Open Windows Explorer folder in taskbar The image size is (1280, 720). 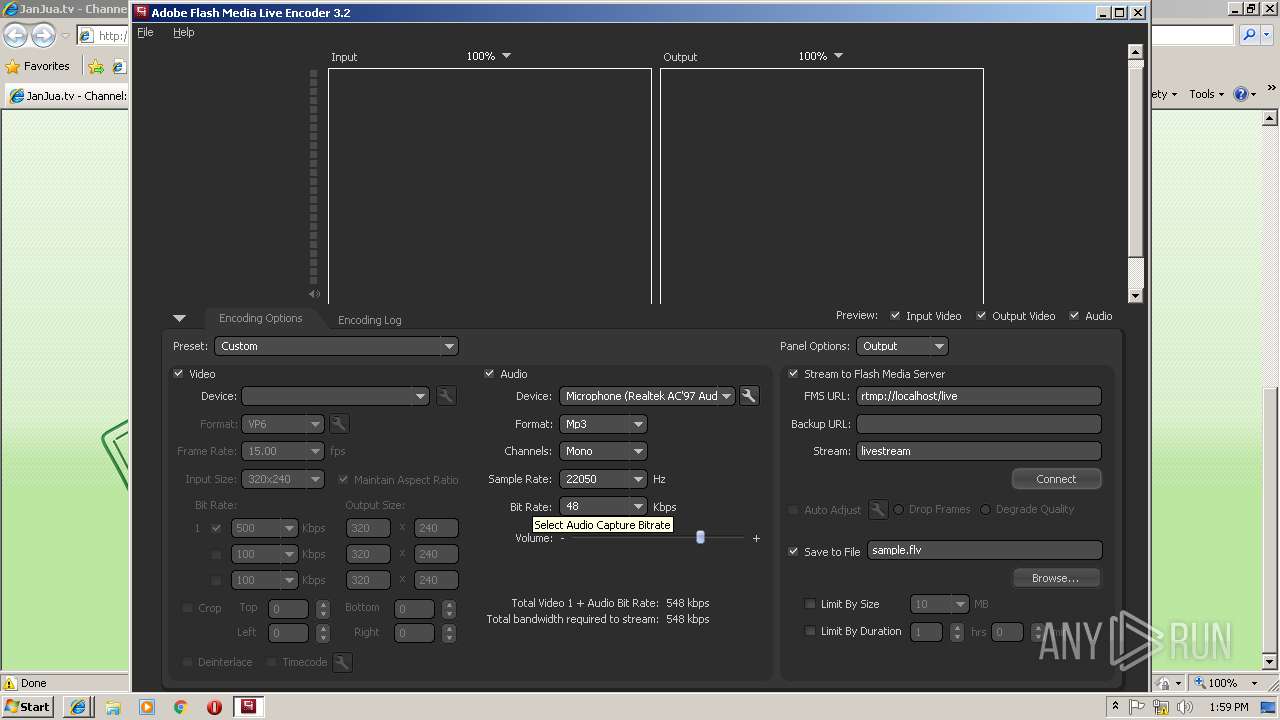point(113,707)
